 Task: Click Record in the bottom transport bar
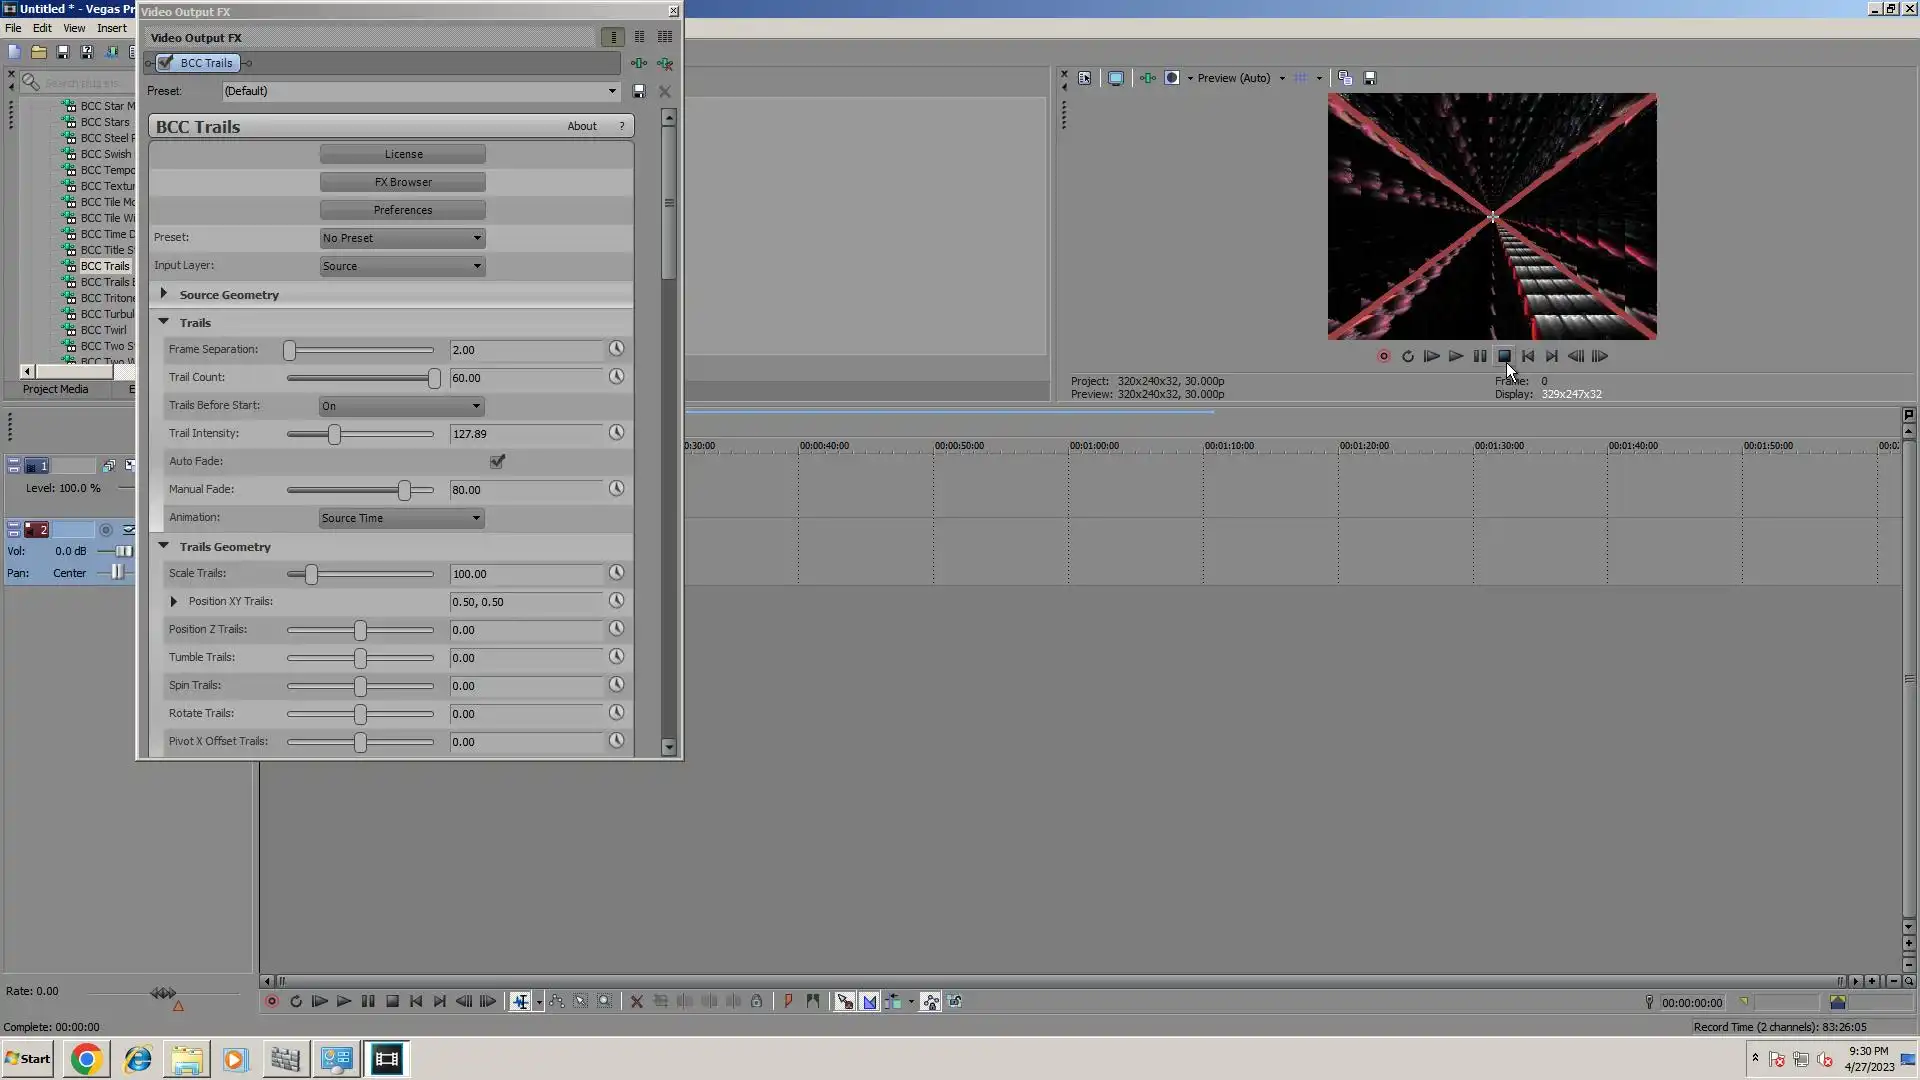pos(271,1001)
